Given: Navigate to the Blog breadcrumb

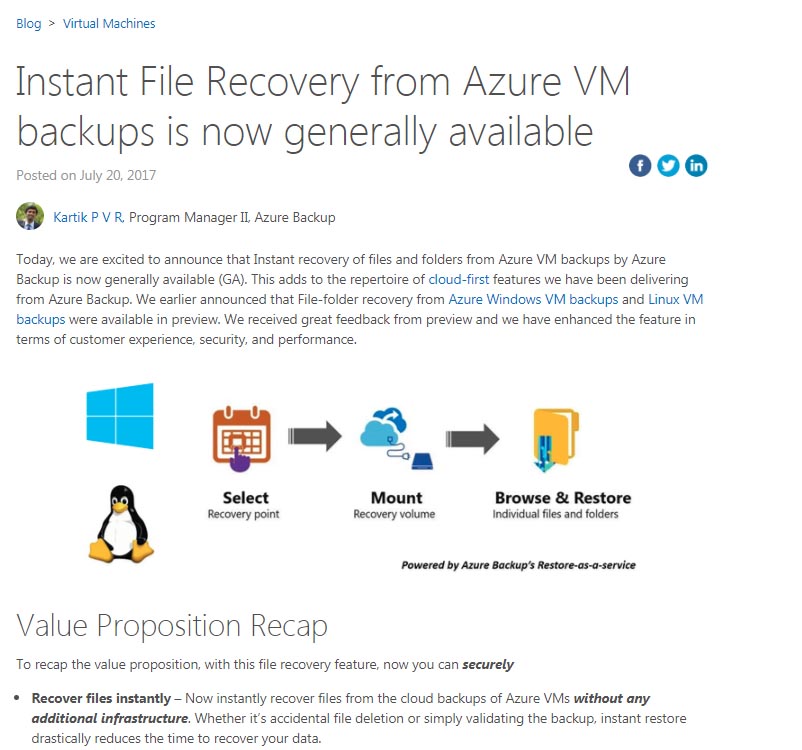Looking at the screenshot, I should pos(28,23).
